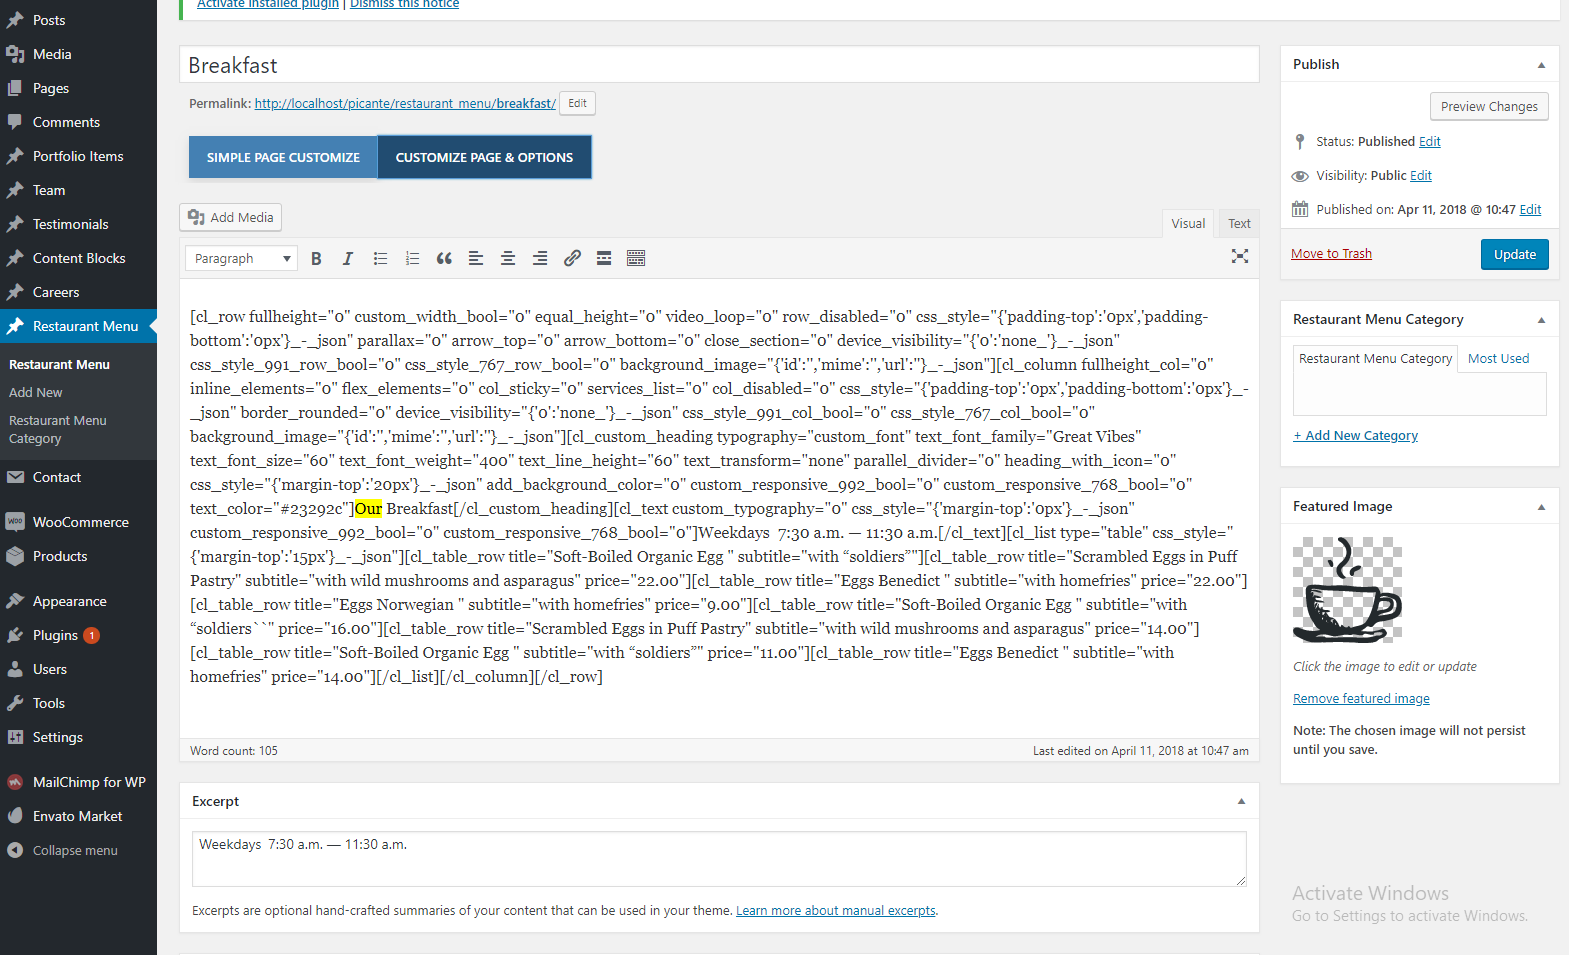Add a new menu category
The height and width of the screenshot is (955, 1569).
coord(1355,435)
